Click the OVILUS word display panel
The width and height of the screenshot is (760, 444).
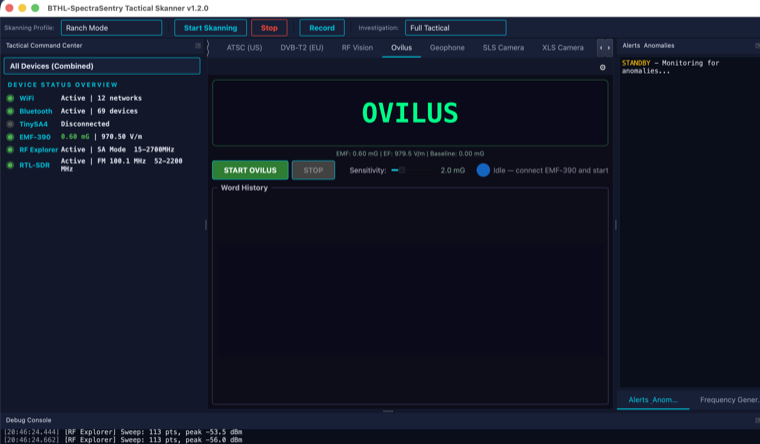click(x=410, y=113)
